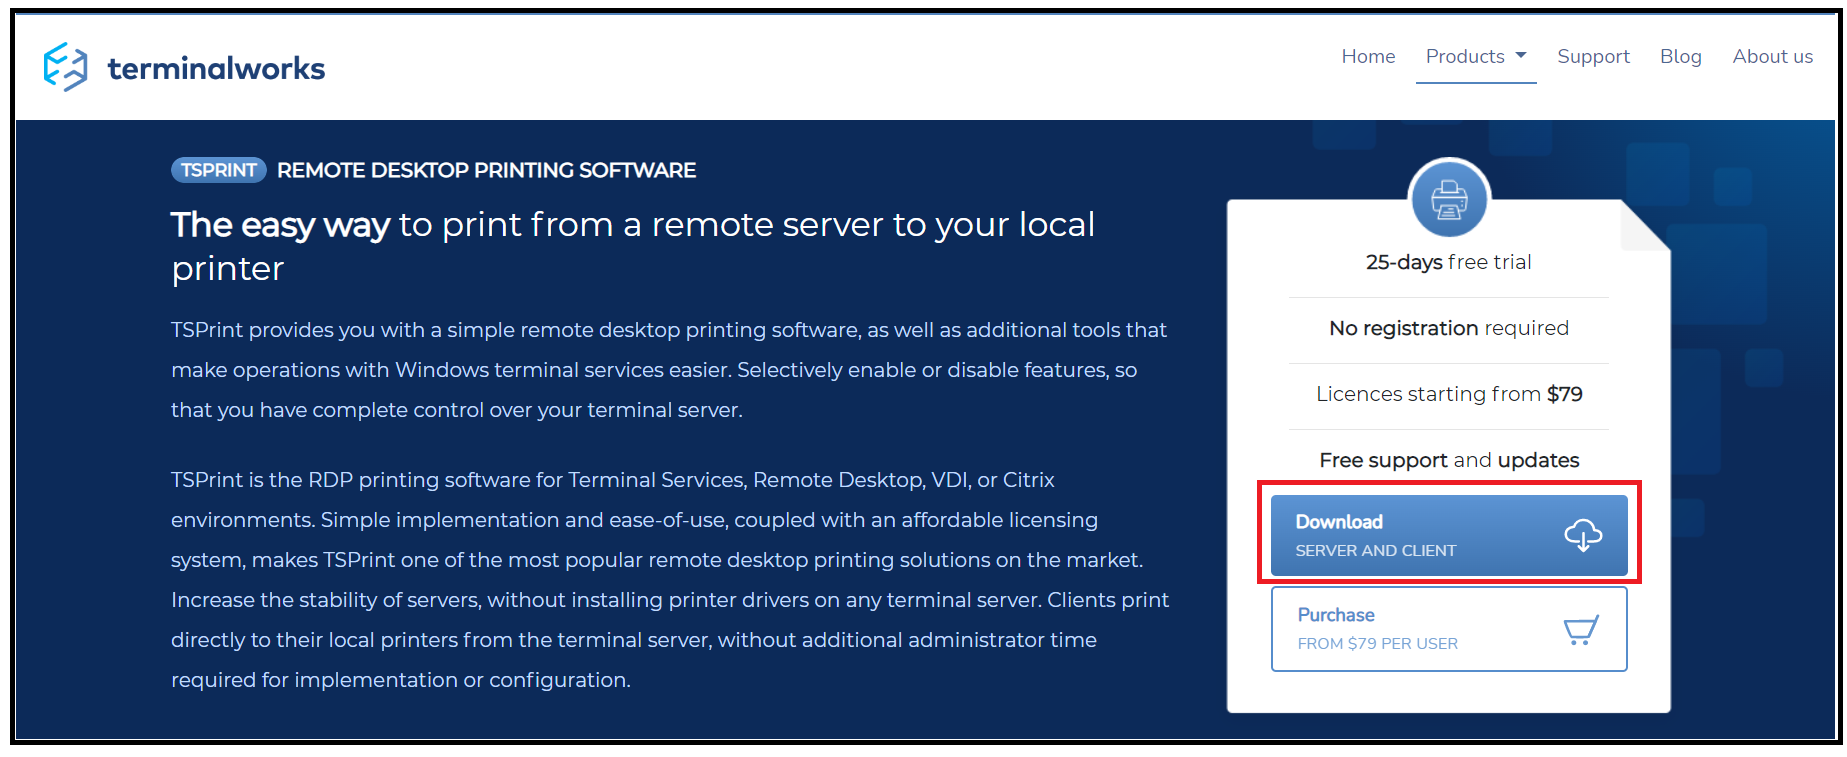Click the shopping cart icon
Image resolution: width=1847 pixels, height=757 pixels.
(x=1581, y=629)
